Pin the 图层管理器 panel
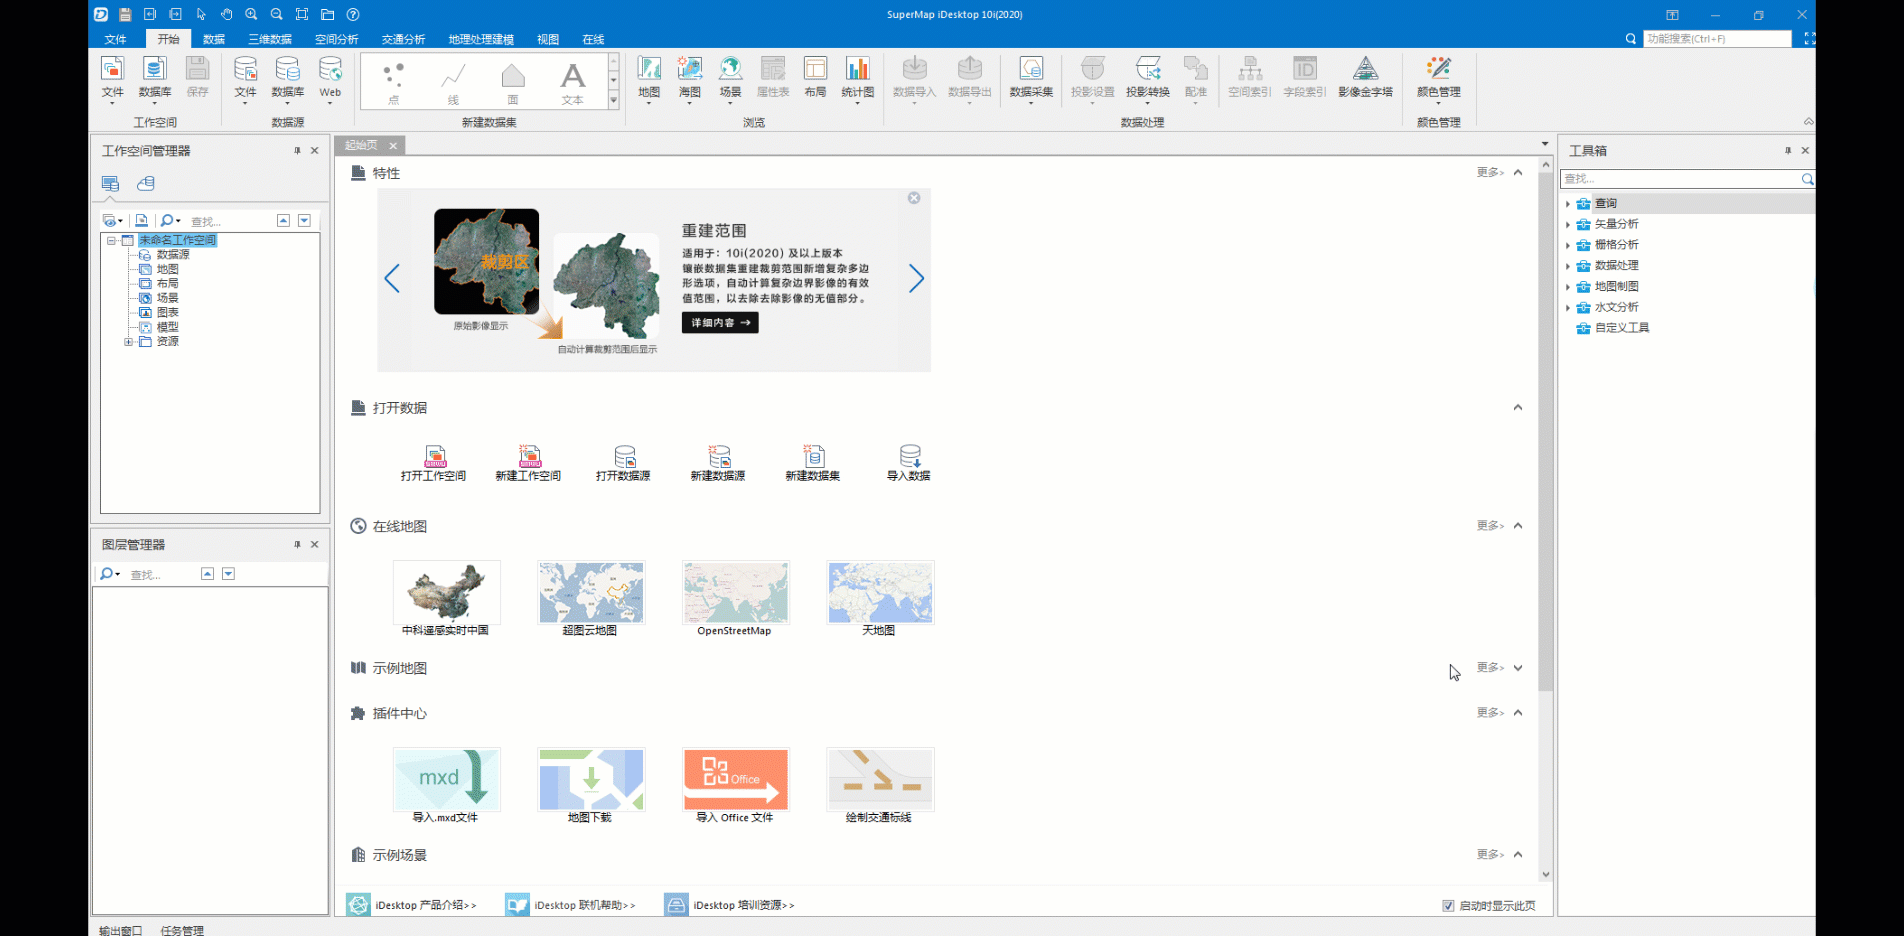The height and width of the screenshot is (936, 1904). [x=297, y=545]
